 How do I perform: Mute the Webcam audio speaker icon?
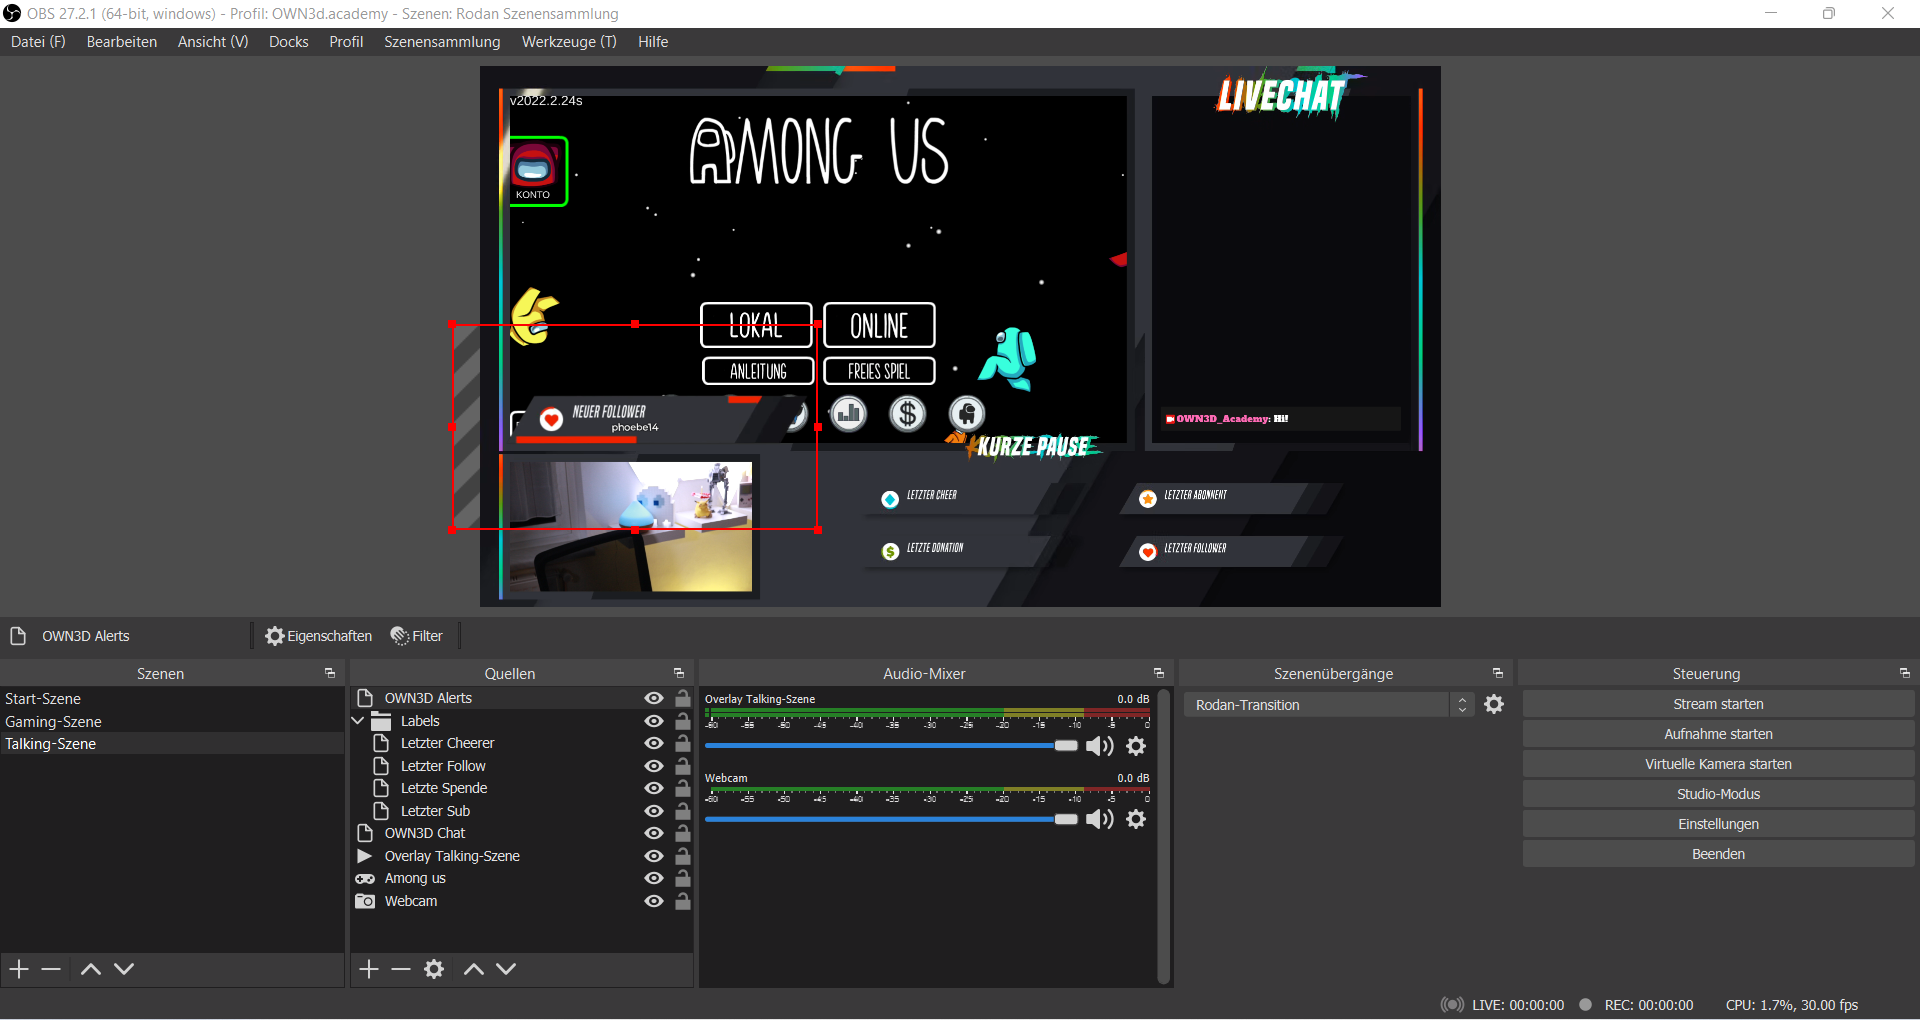(x=1099, y=820)
